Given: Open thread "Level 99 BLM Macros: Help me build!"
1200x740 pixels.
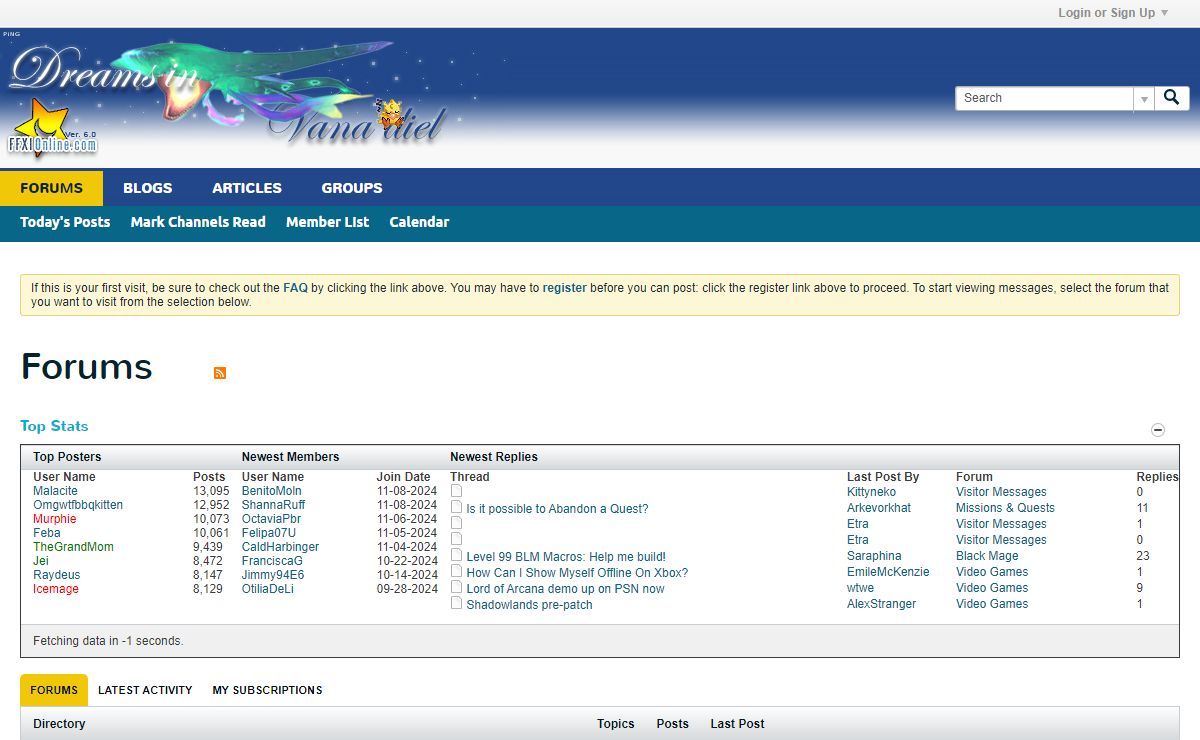Looking at the screenshot, I should click(566, 557).
